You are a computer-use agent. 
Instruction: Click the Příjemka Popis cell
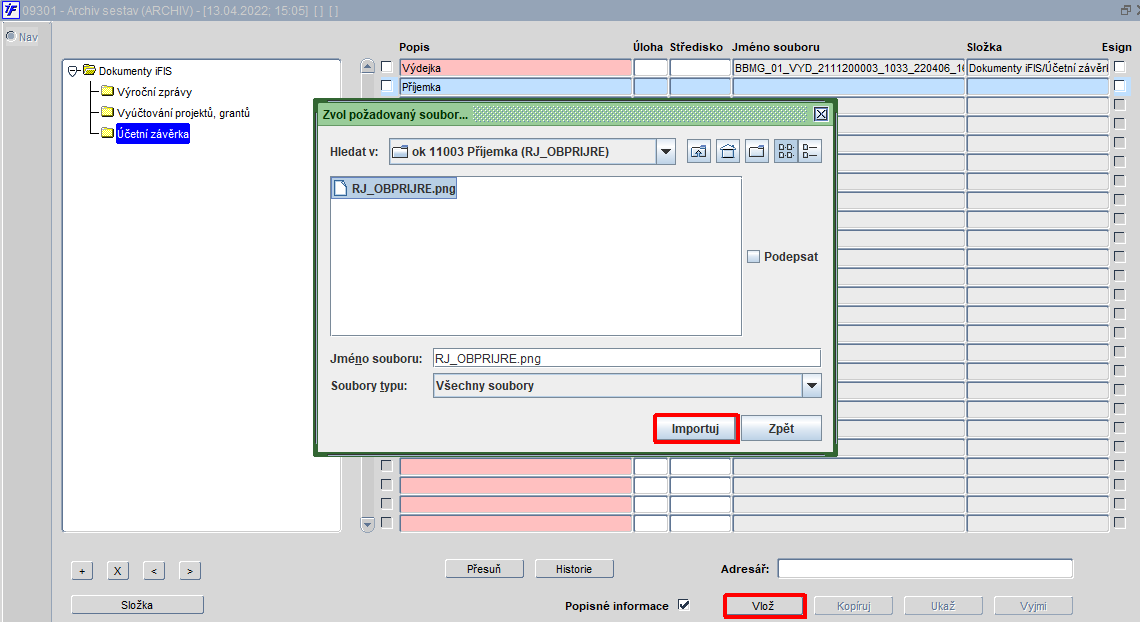(x=515, y=86)
